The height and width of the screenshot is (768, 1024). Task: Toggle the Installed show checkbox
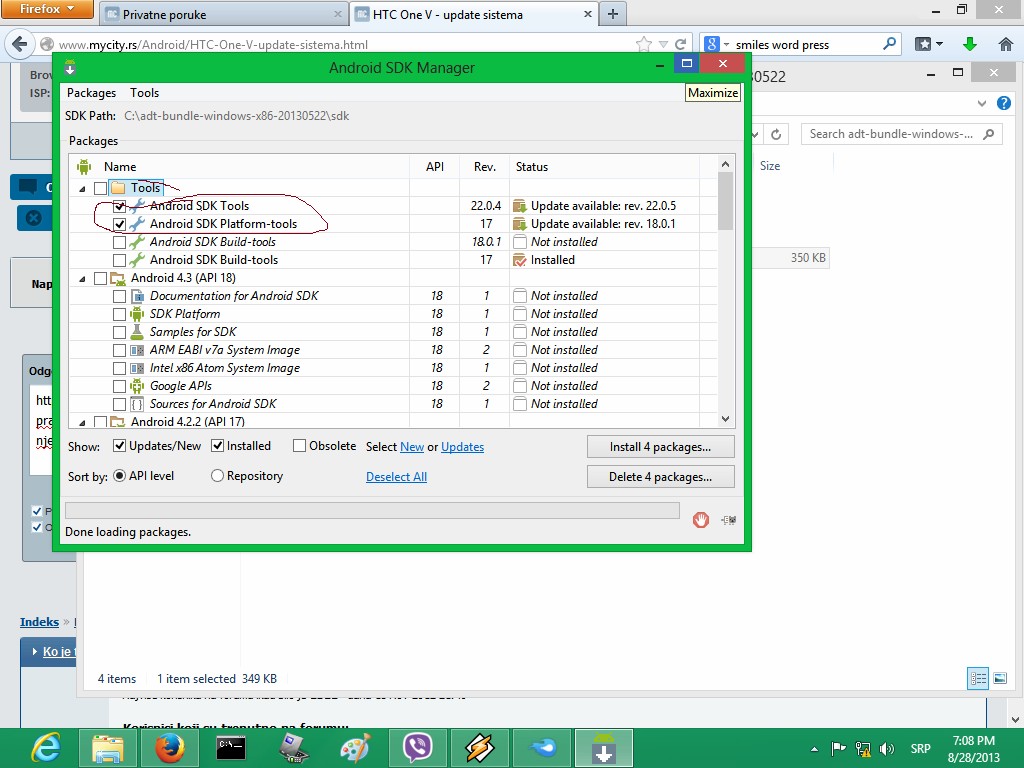pos(217,446)
